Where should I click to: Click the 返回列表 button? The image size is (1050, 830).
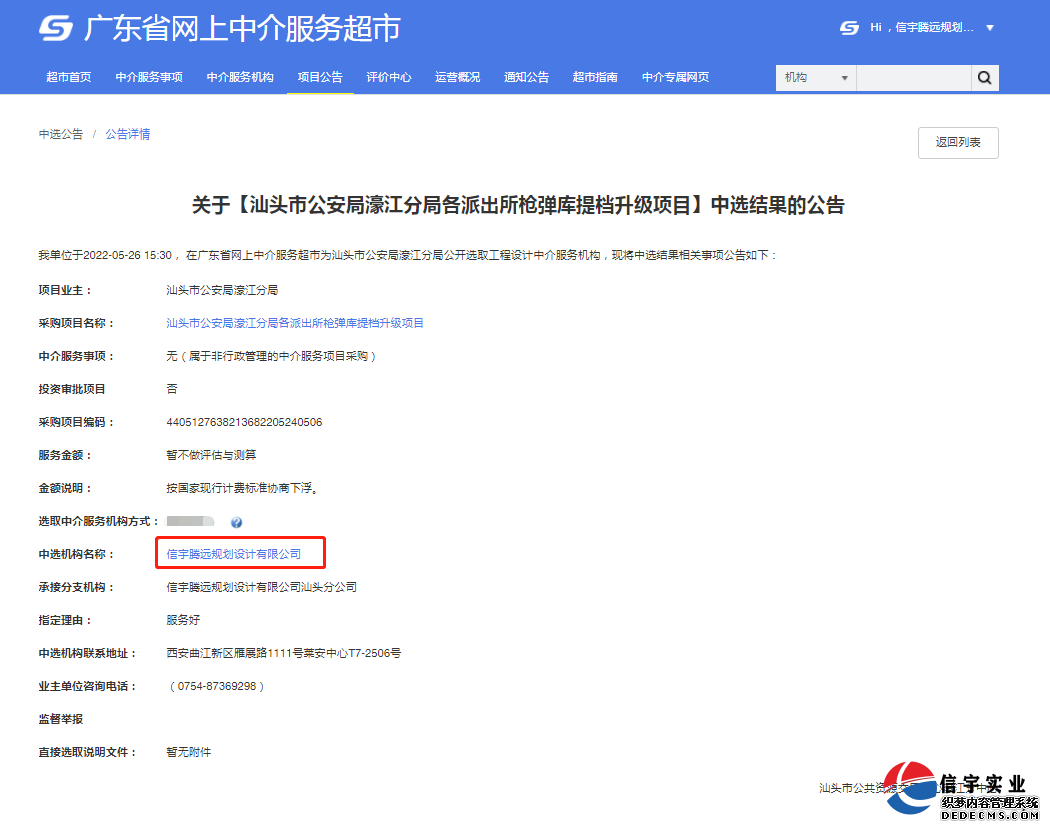click(957, 142)
